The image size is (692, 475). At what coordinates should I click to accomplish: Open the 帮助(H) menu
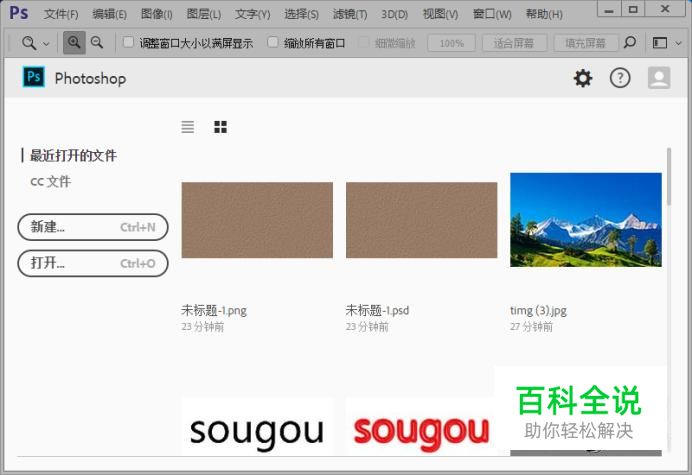pyautogui.click(x=544, y=14)
